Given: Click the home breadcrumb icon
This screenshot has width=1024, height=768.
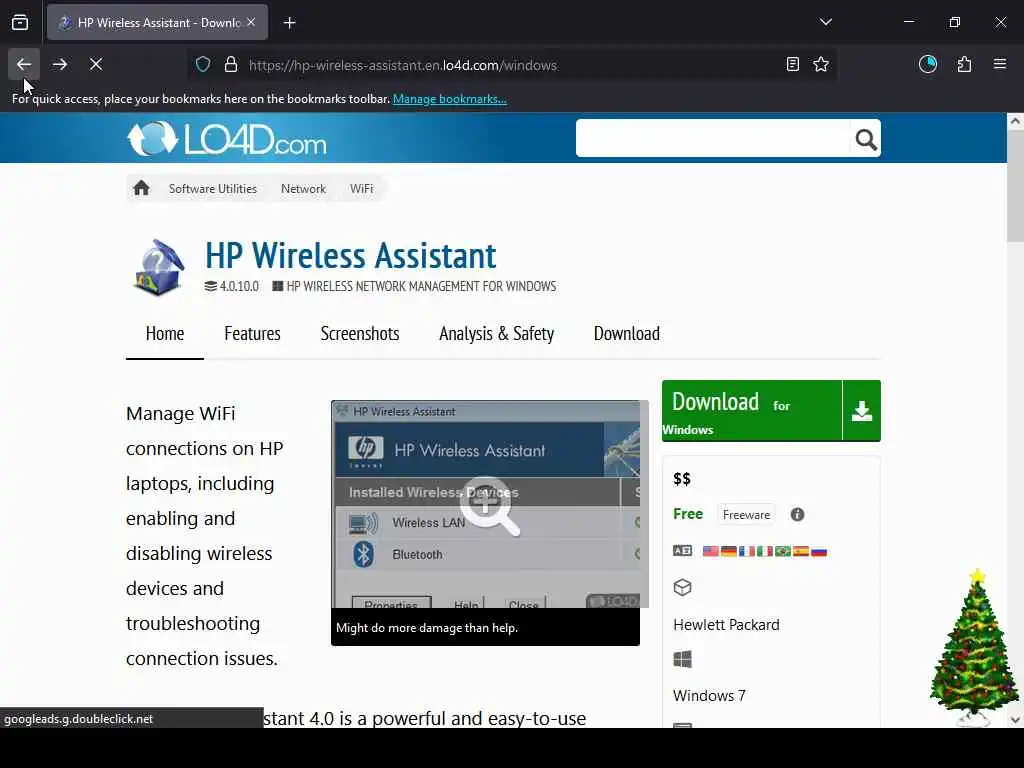Looking at the screenshot, I should [x=141, y=189].
